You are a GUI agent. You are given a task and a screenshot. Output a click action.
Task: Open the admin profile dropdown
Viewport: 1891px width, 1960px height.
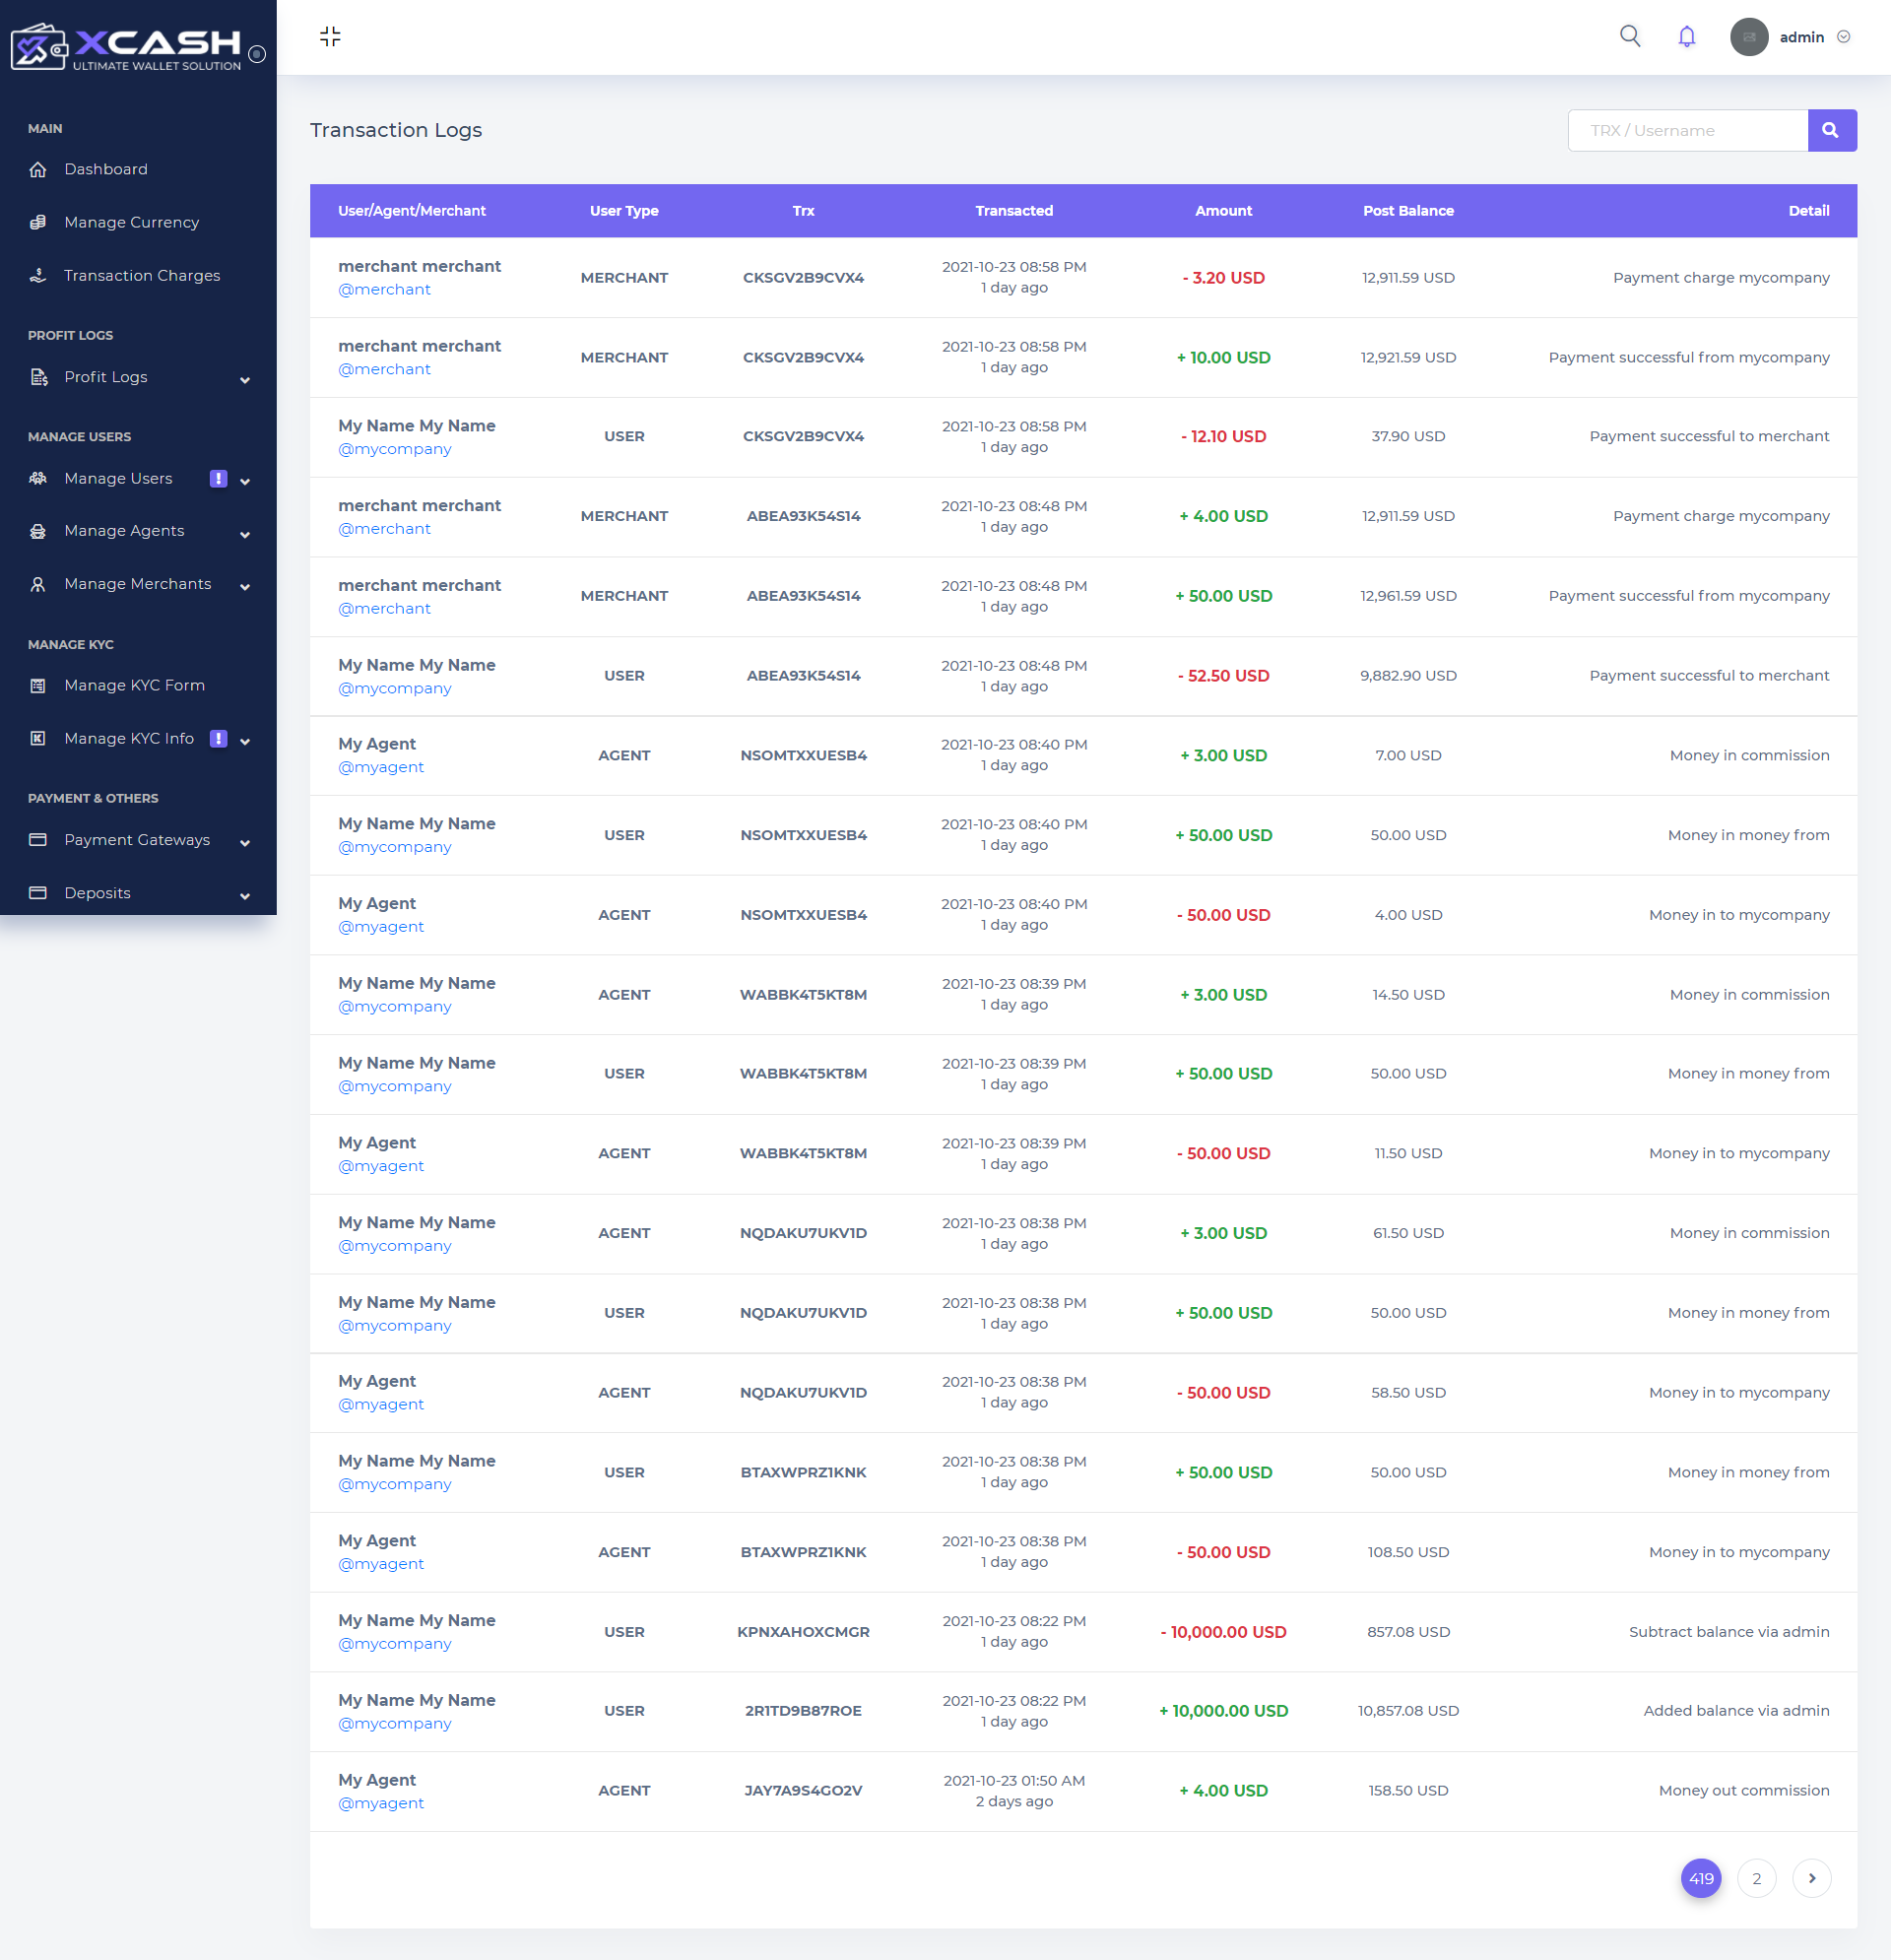pos(1800,37)
